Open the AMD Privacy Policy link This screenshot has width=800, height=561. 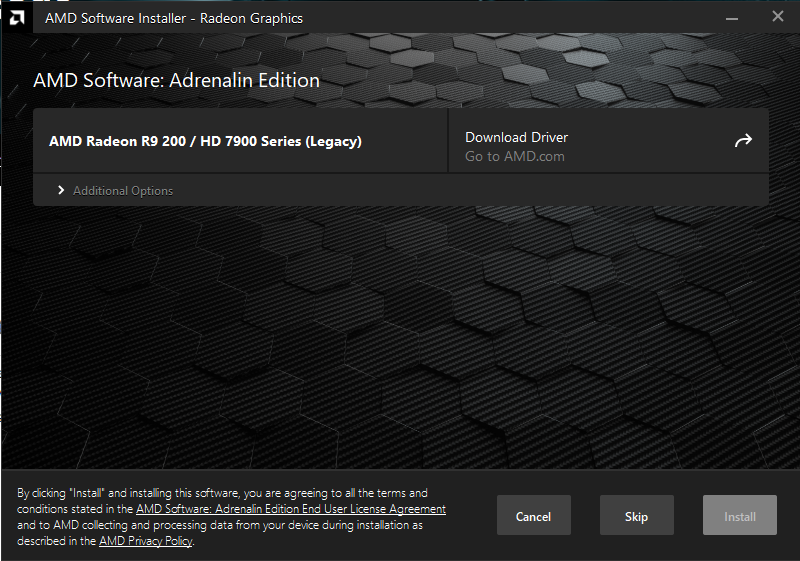(146, 541)
